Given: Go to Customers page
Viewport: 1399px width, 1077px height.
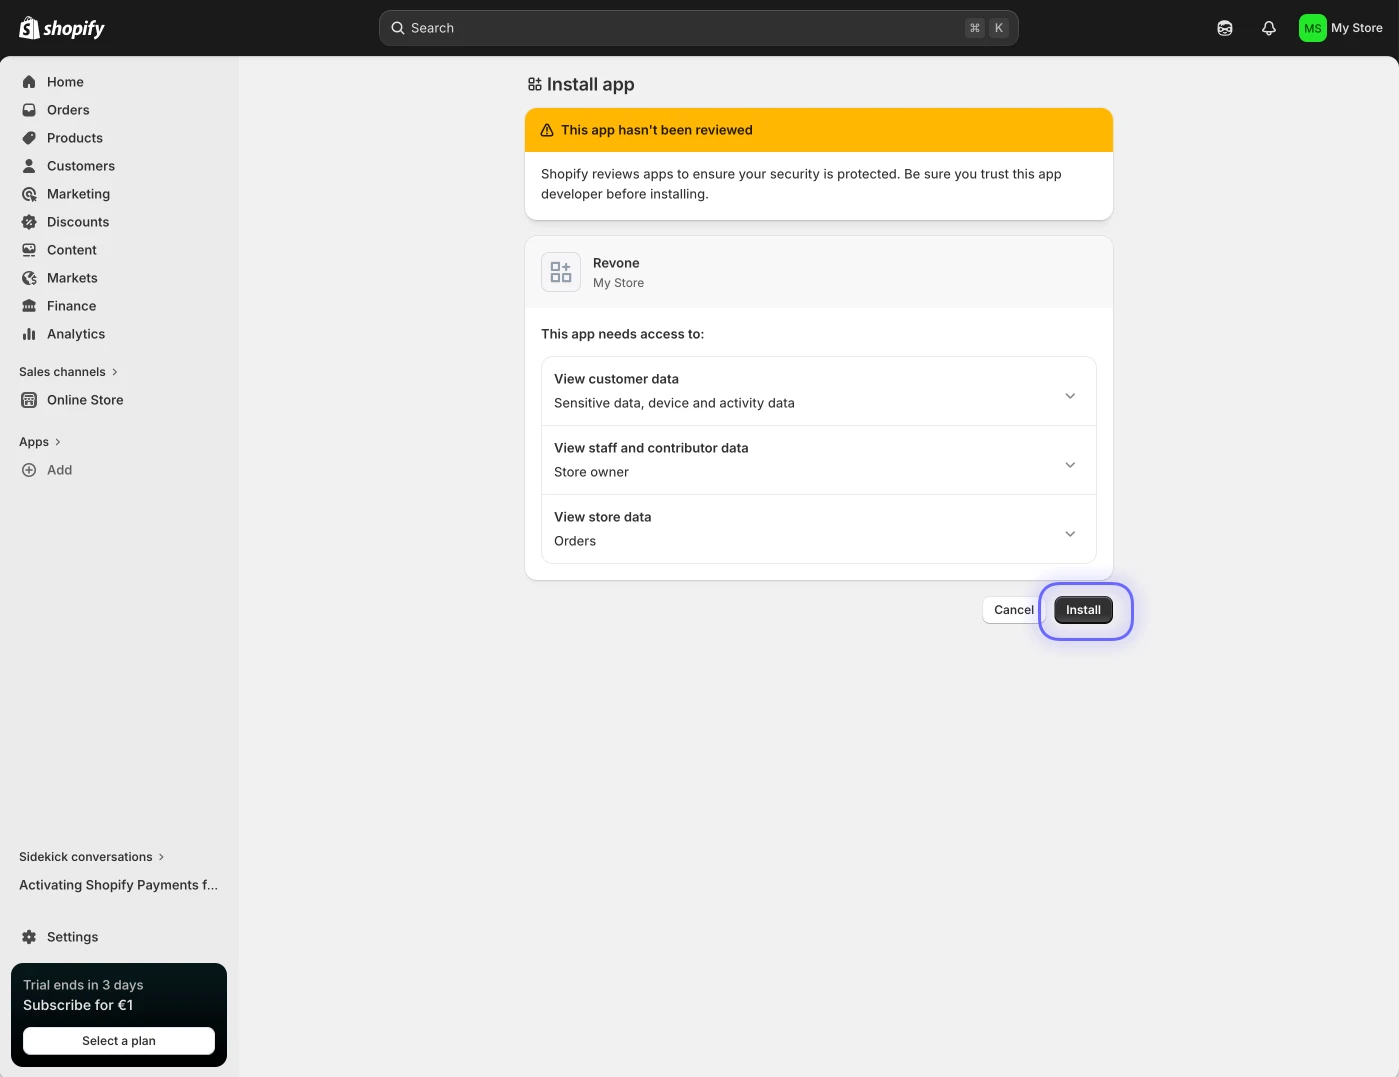Looking at the screenshot, I should [119, 166].
